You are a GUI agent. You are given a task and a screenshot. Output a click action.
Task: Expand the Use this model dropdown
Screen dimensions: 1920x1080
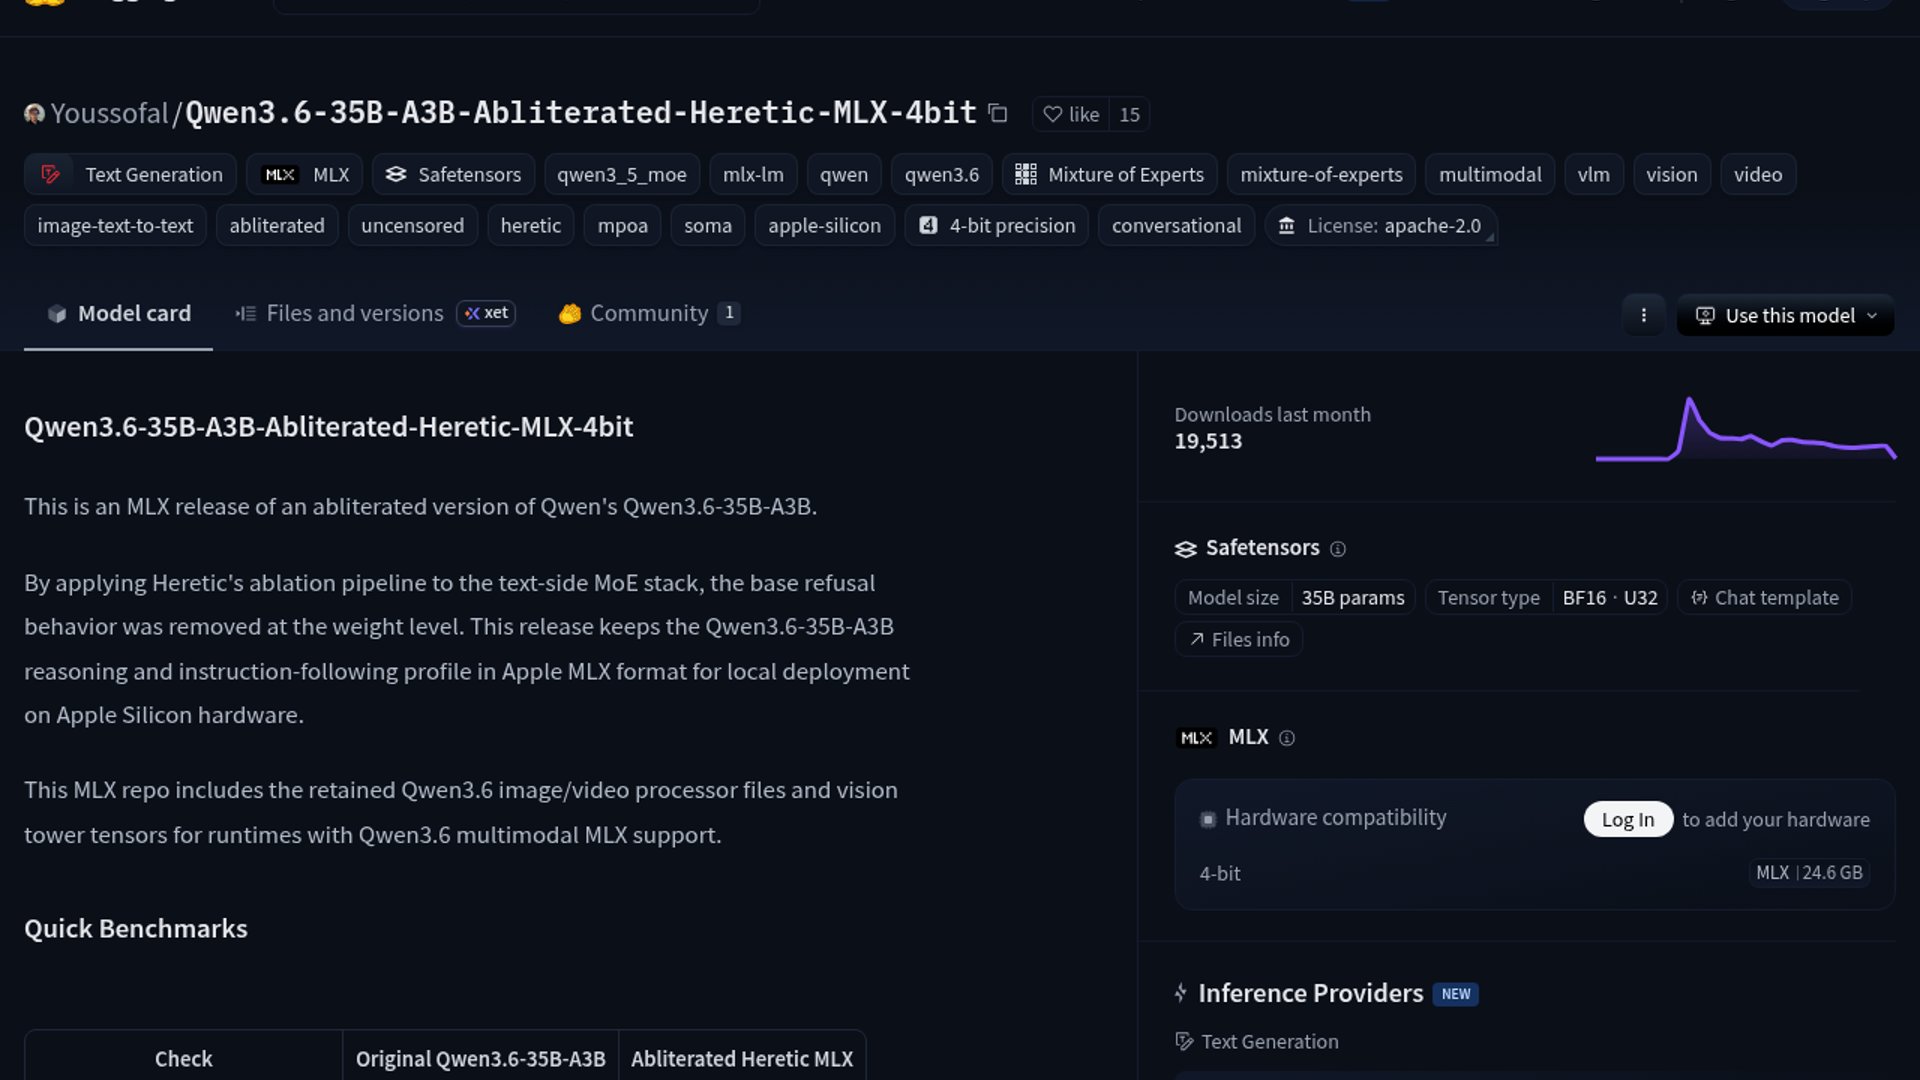(1786, 315)
